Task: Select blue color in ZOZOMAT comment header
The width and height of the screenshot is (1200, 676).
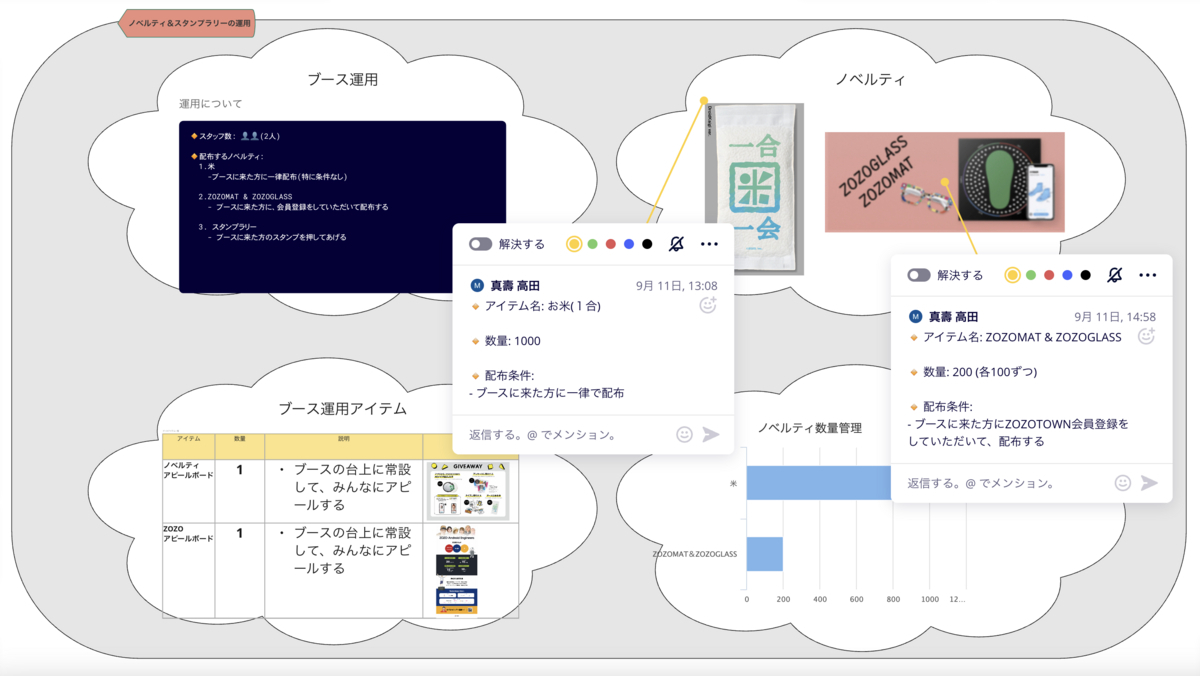Action: click(x=1067, y=275)
